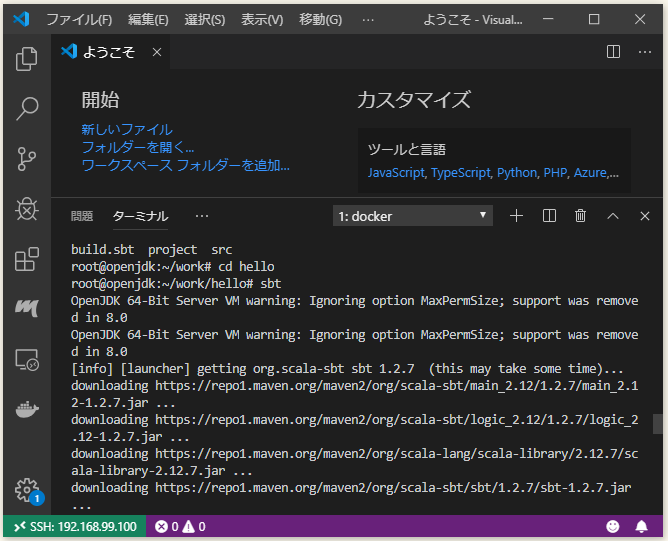Click the JavaScript link
668x541 pixels.
coord(396,173)
